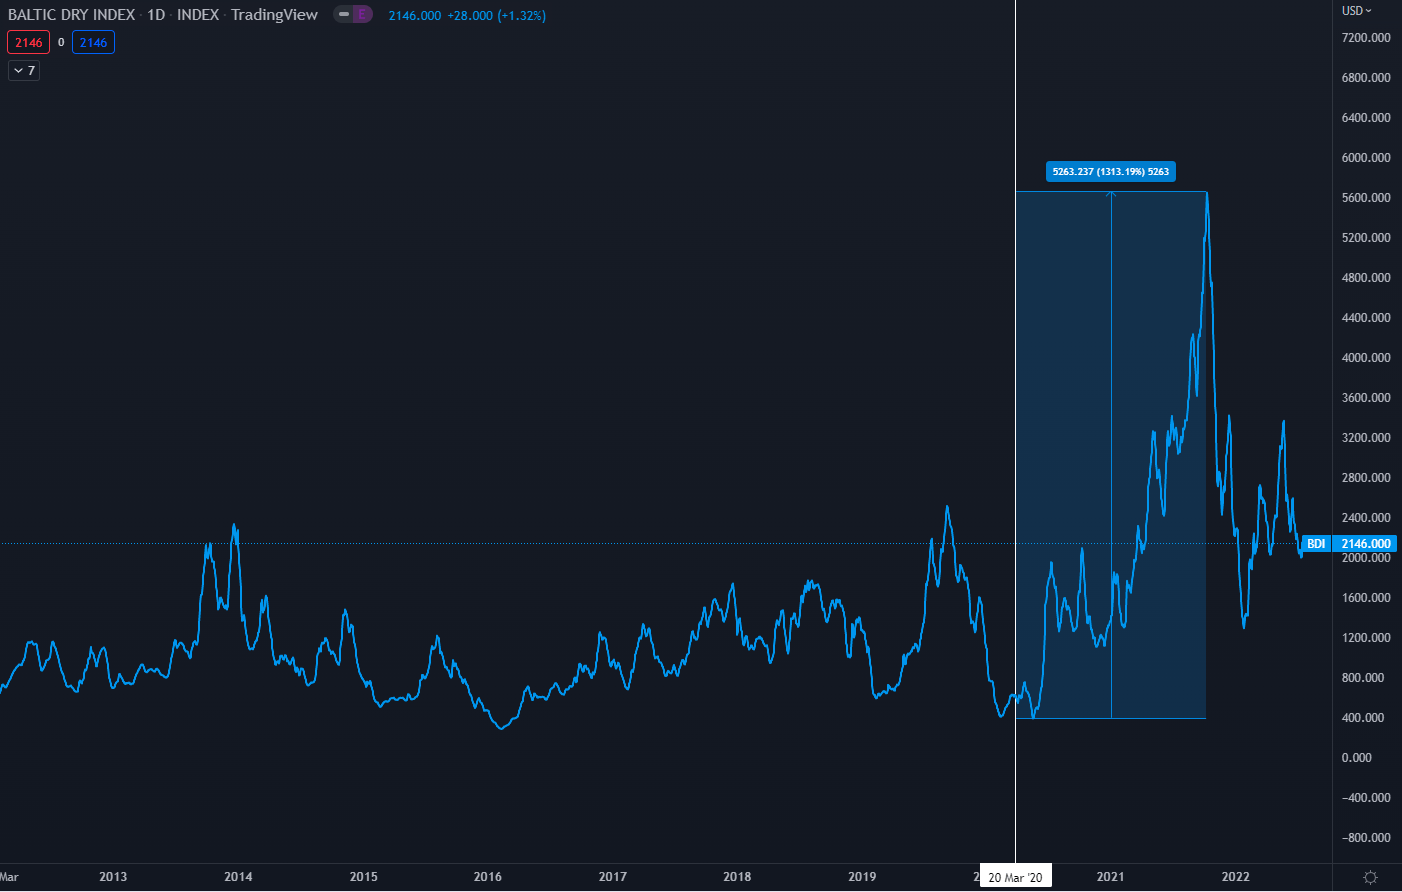Click the 0.000 level on price scale
1402x892 pixels.
click(x=1356, y=758)
